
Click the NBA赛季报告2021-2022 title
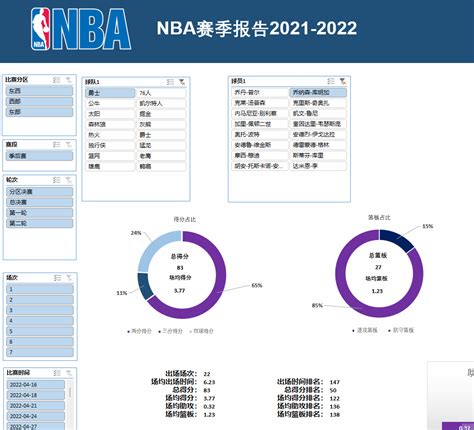[x=257, y=28]
